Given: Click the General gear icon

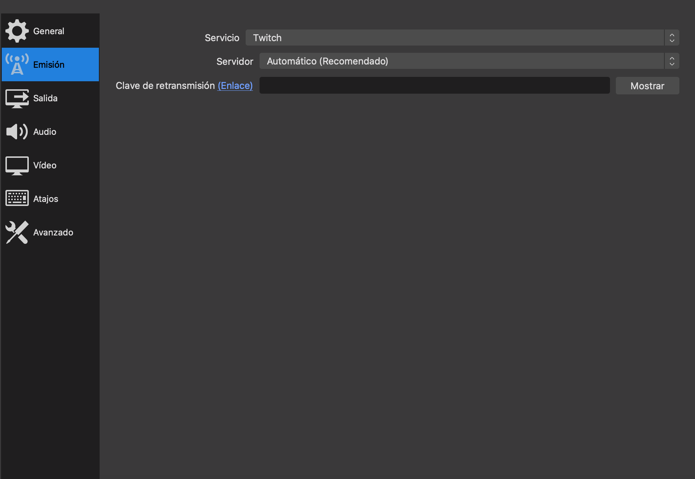Looking at the screenshot, I should click(x=17, y=31).
